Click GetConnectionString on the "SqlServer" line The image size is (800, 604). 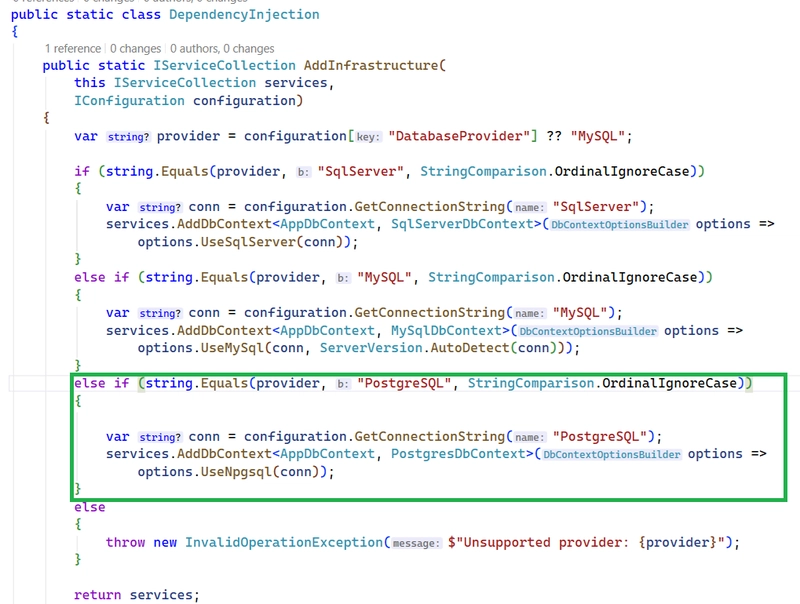point(430,207)
